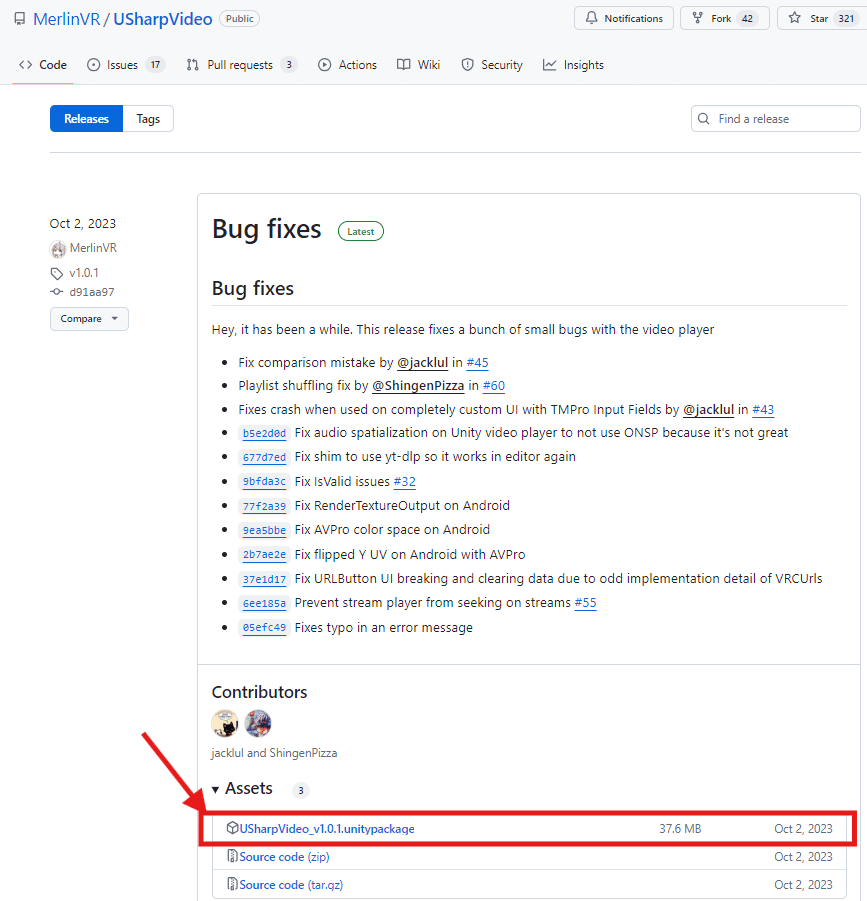Click the Security shield icon

click(x=468, y=65)
